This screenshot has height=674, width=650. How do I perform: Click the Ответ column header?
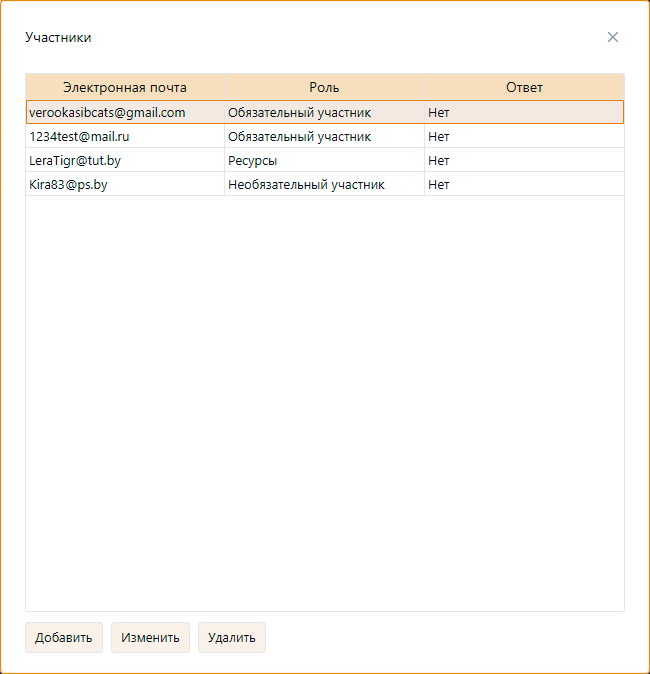tap(524, 87)
